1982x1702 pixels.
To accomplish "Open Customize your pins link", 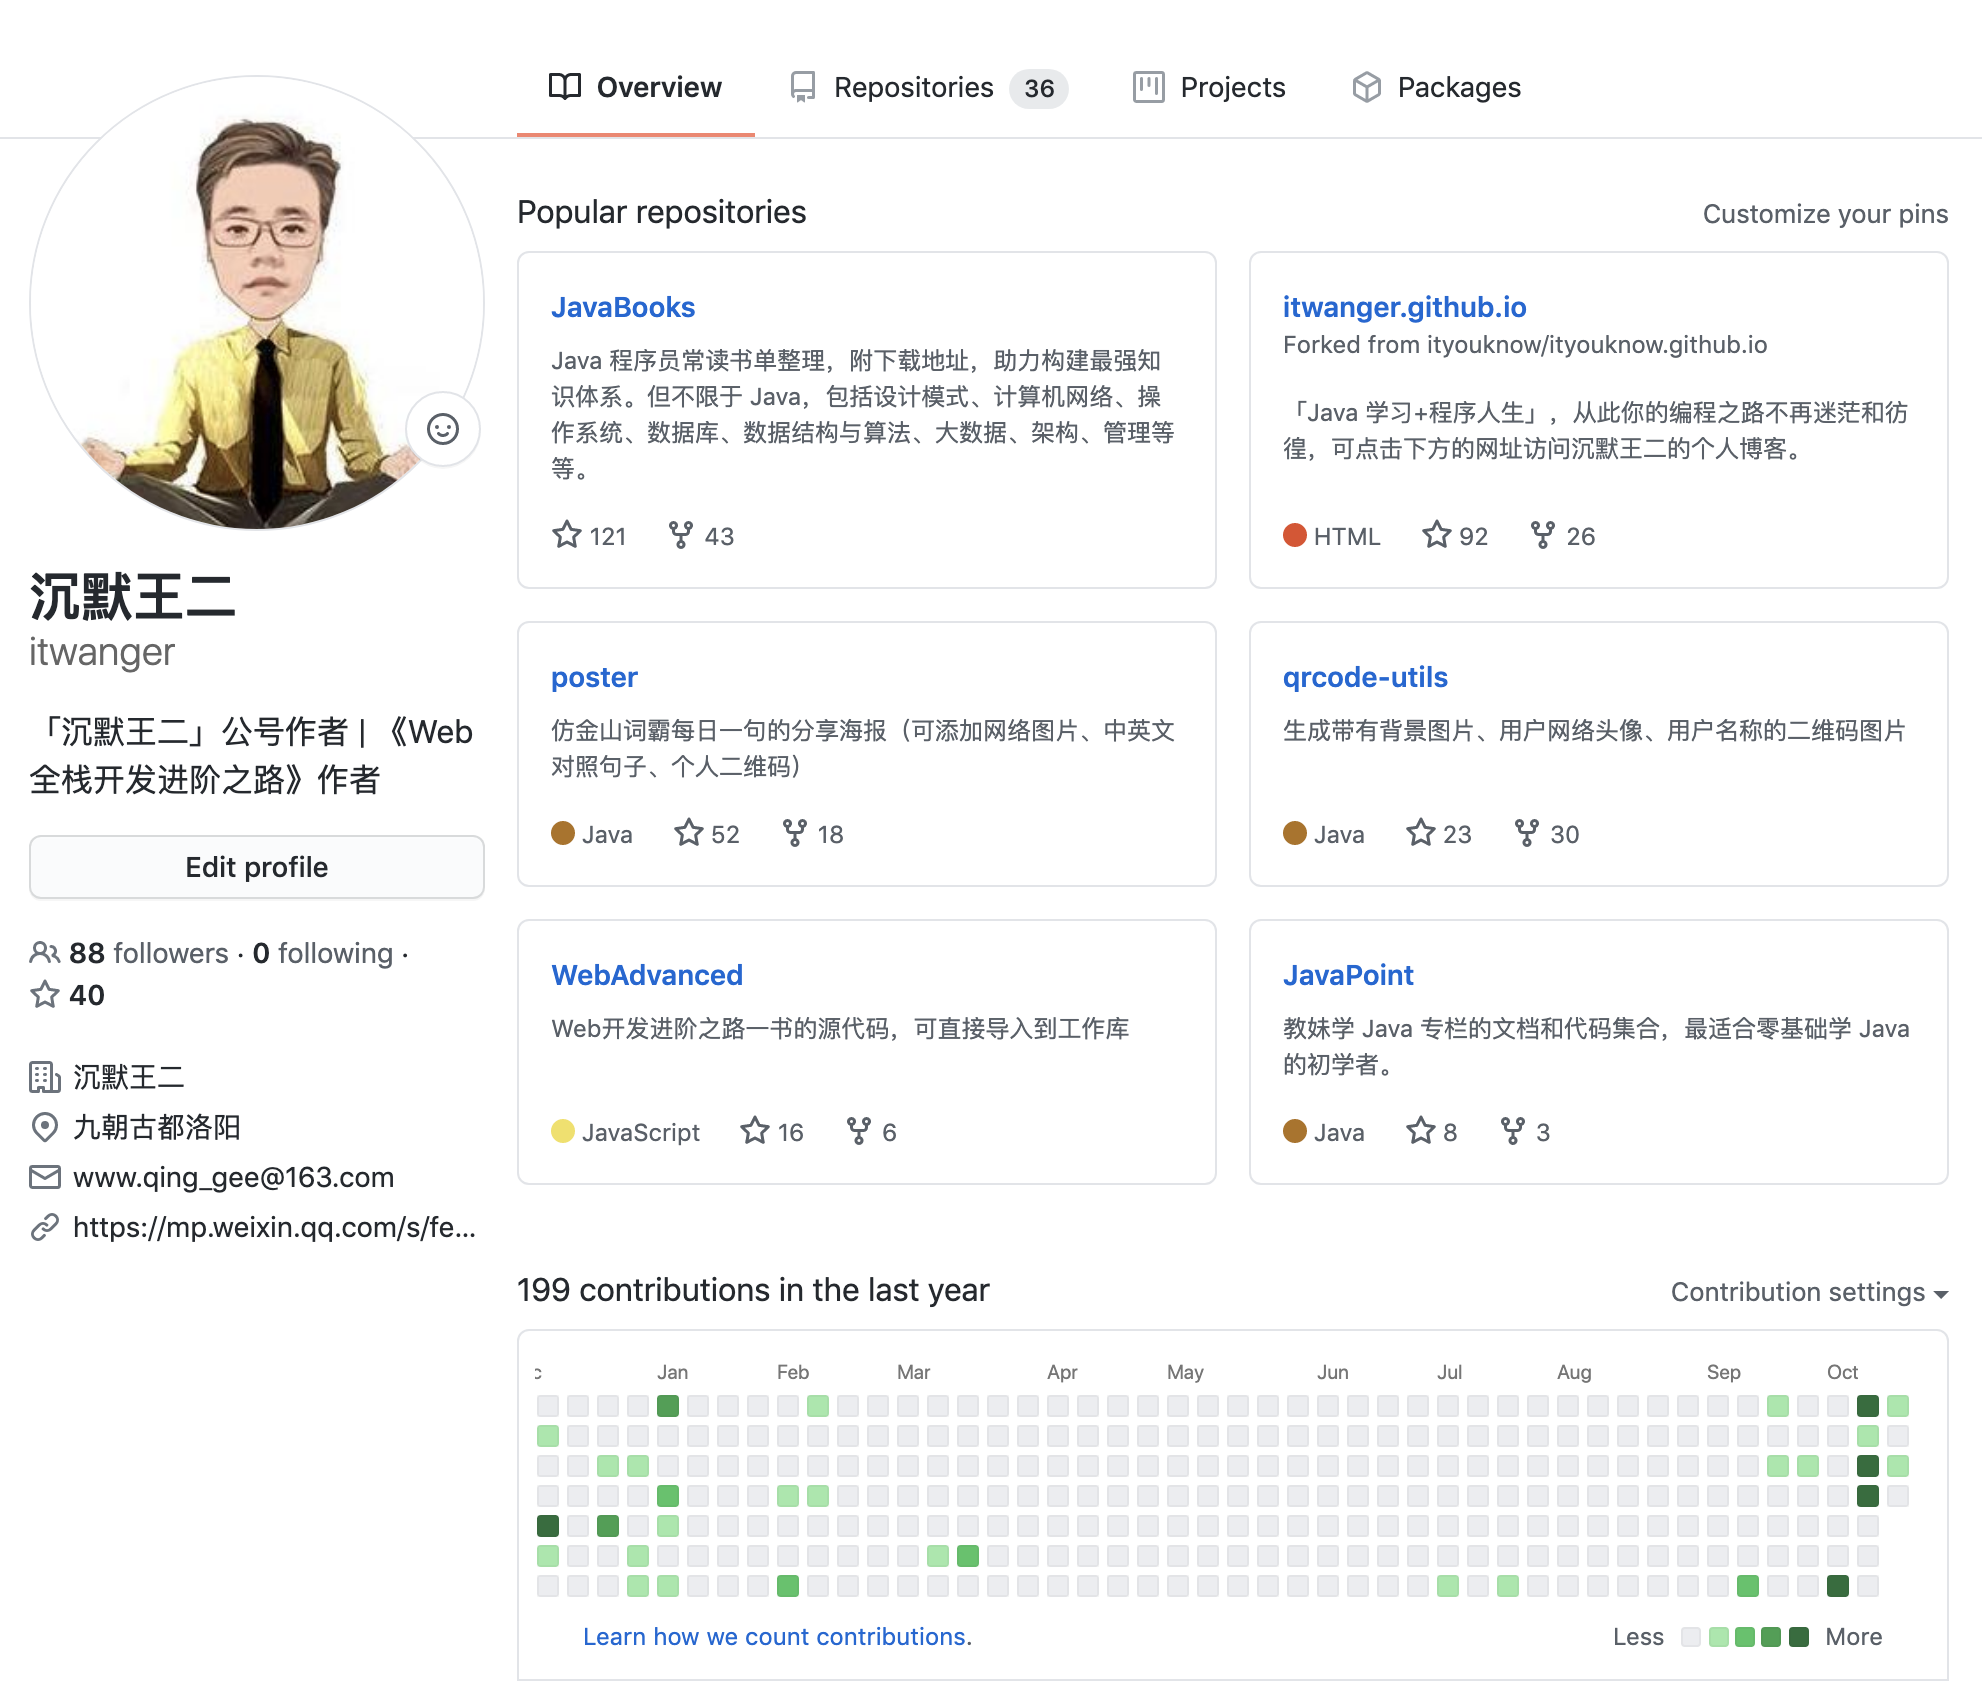I will (1825, 214).
